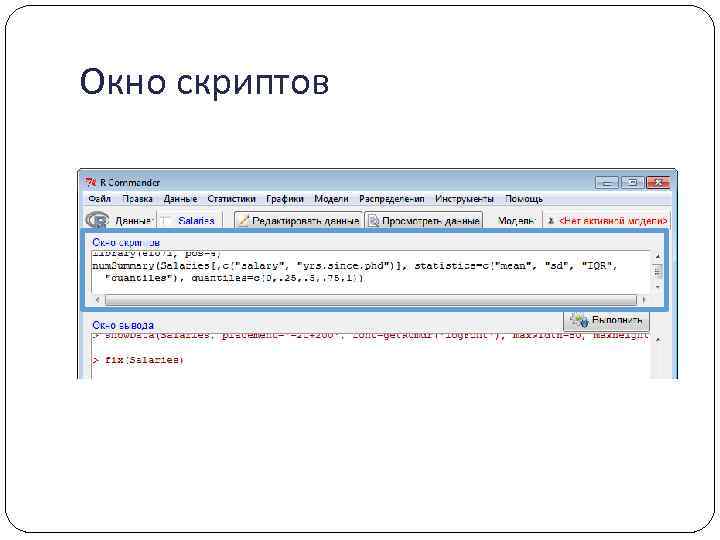Image resolution: width=720 pixels, height=540 pixels.
Task: Click the showData line in output window
Action: pyautogui.click(x=370, y=336)
